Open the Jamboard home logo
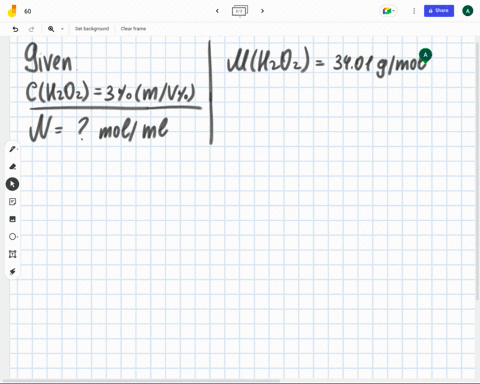The width and height of the screenshot is (480, 384). [12, 11]
